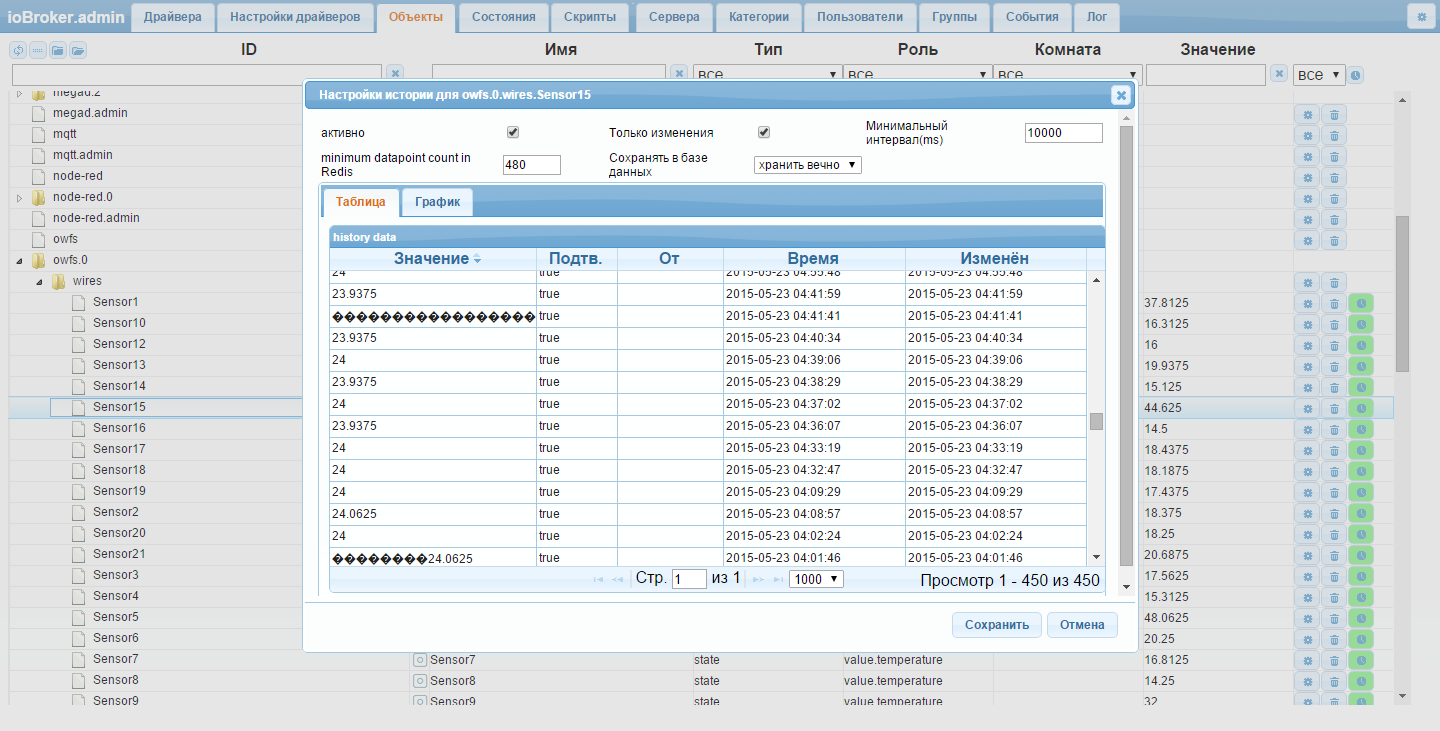Screen dimensions: 1440x731
Task: Open the Сохранять в базе данных dropdown
Action: pos(808,164)
